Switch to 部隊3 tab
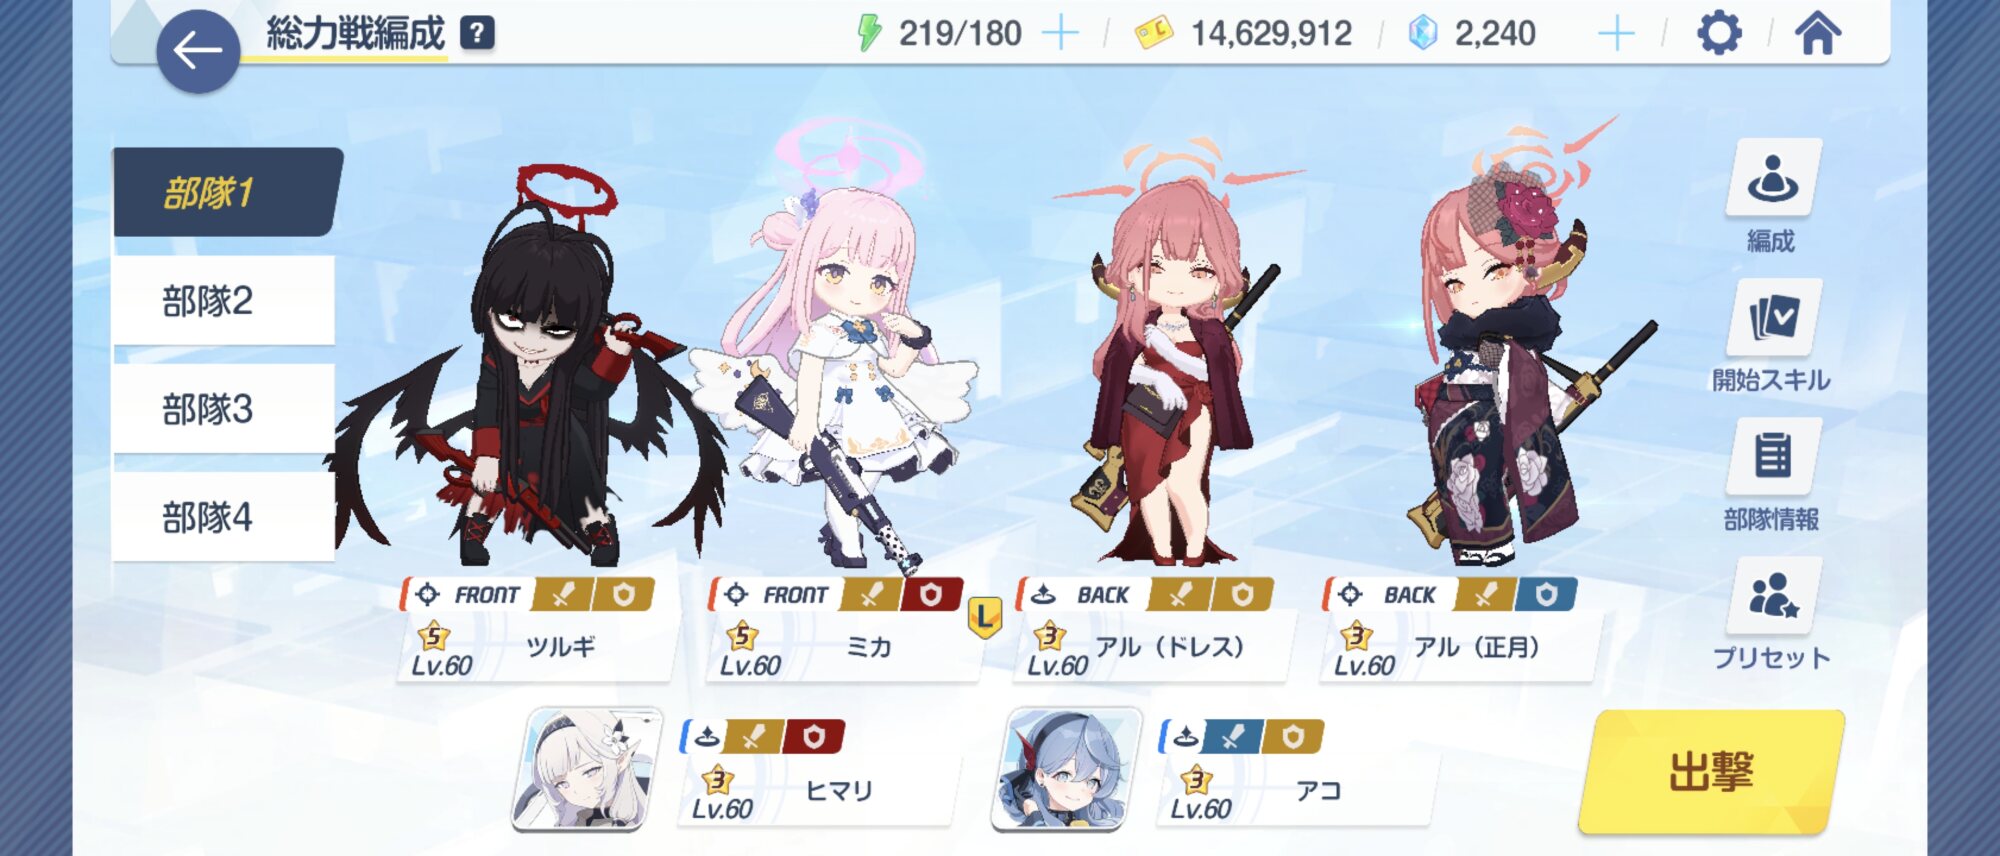Screen dimensions: 2000x856 (x=224, y=408)
